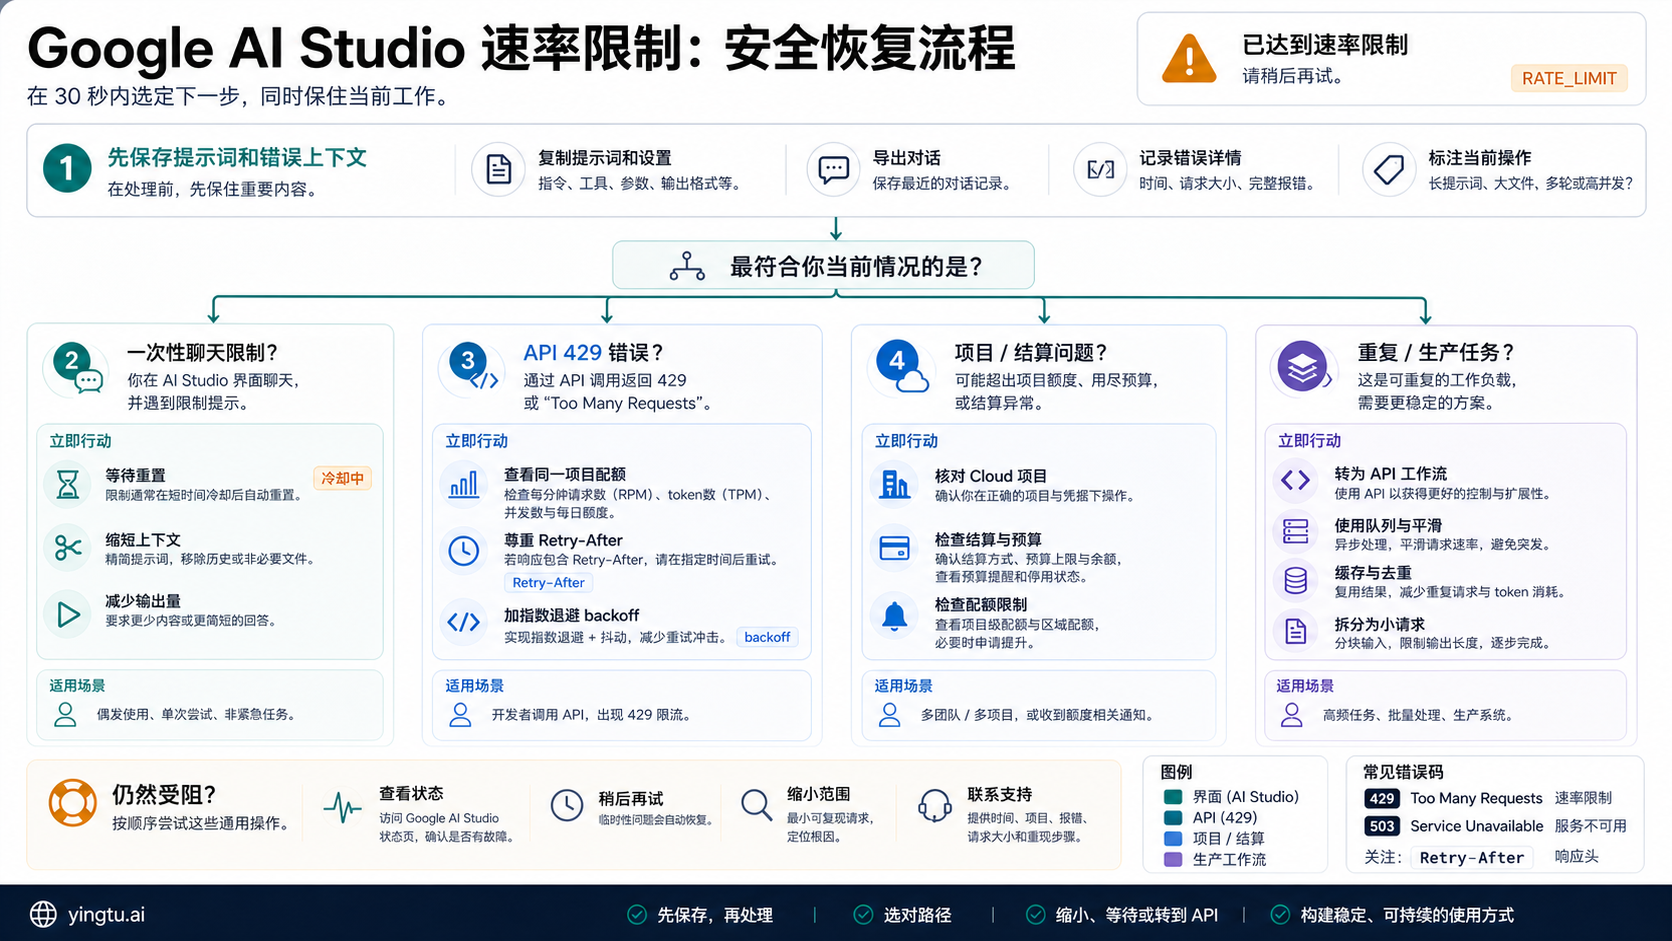Click the backoff tag chip
Image resolution: width=1672 pixels, height=941 pixels.
coord(767,637)
